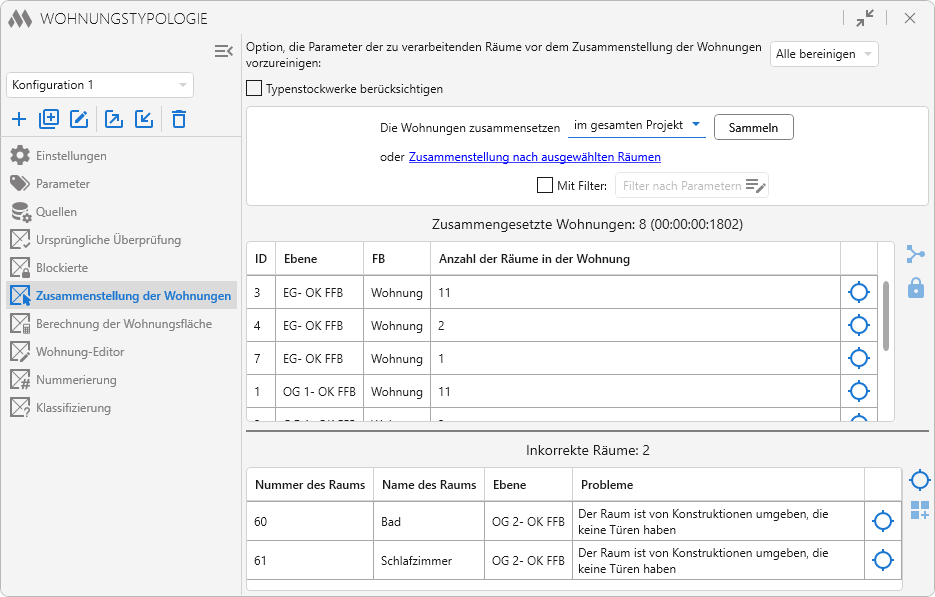Click the rename configuration pencil icon
Screen dimensions: 935x597
pos(79,120)
